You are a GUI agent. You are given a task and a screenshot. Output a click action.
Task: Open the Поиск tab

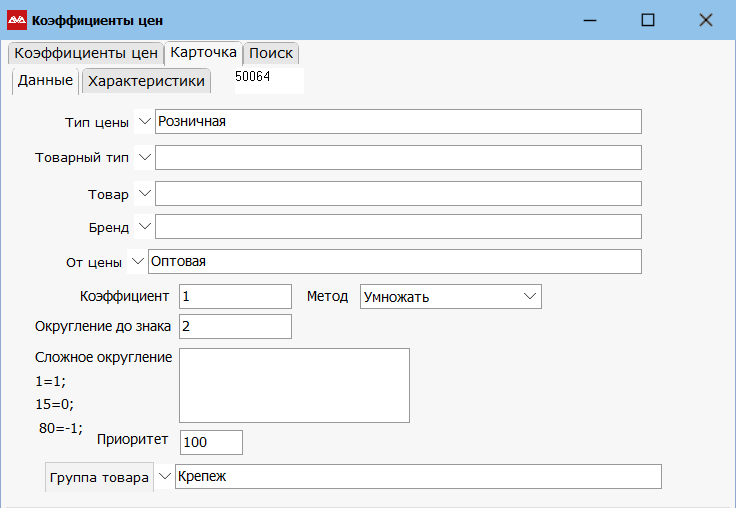click(x=270, y=54)
